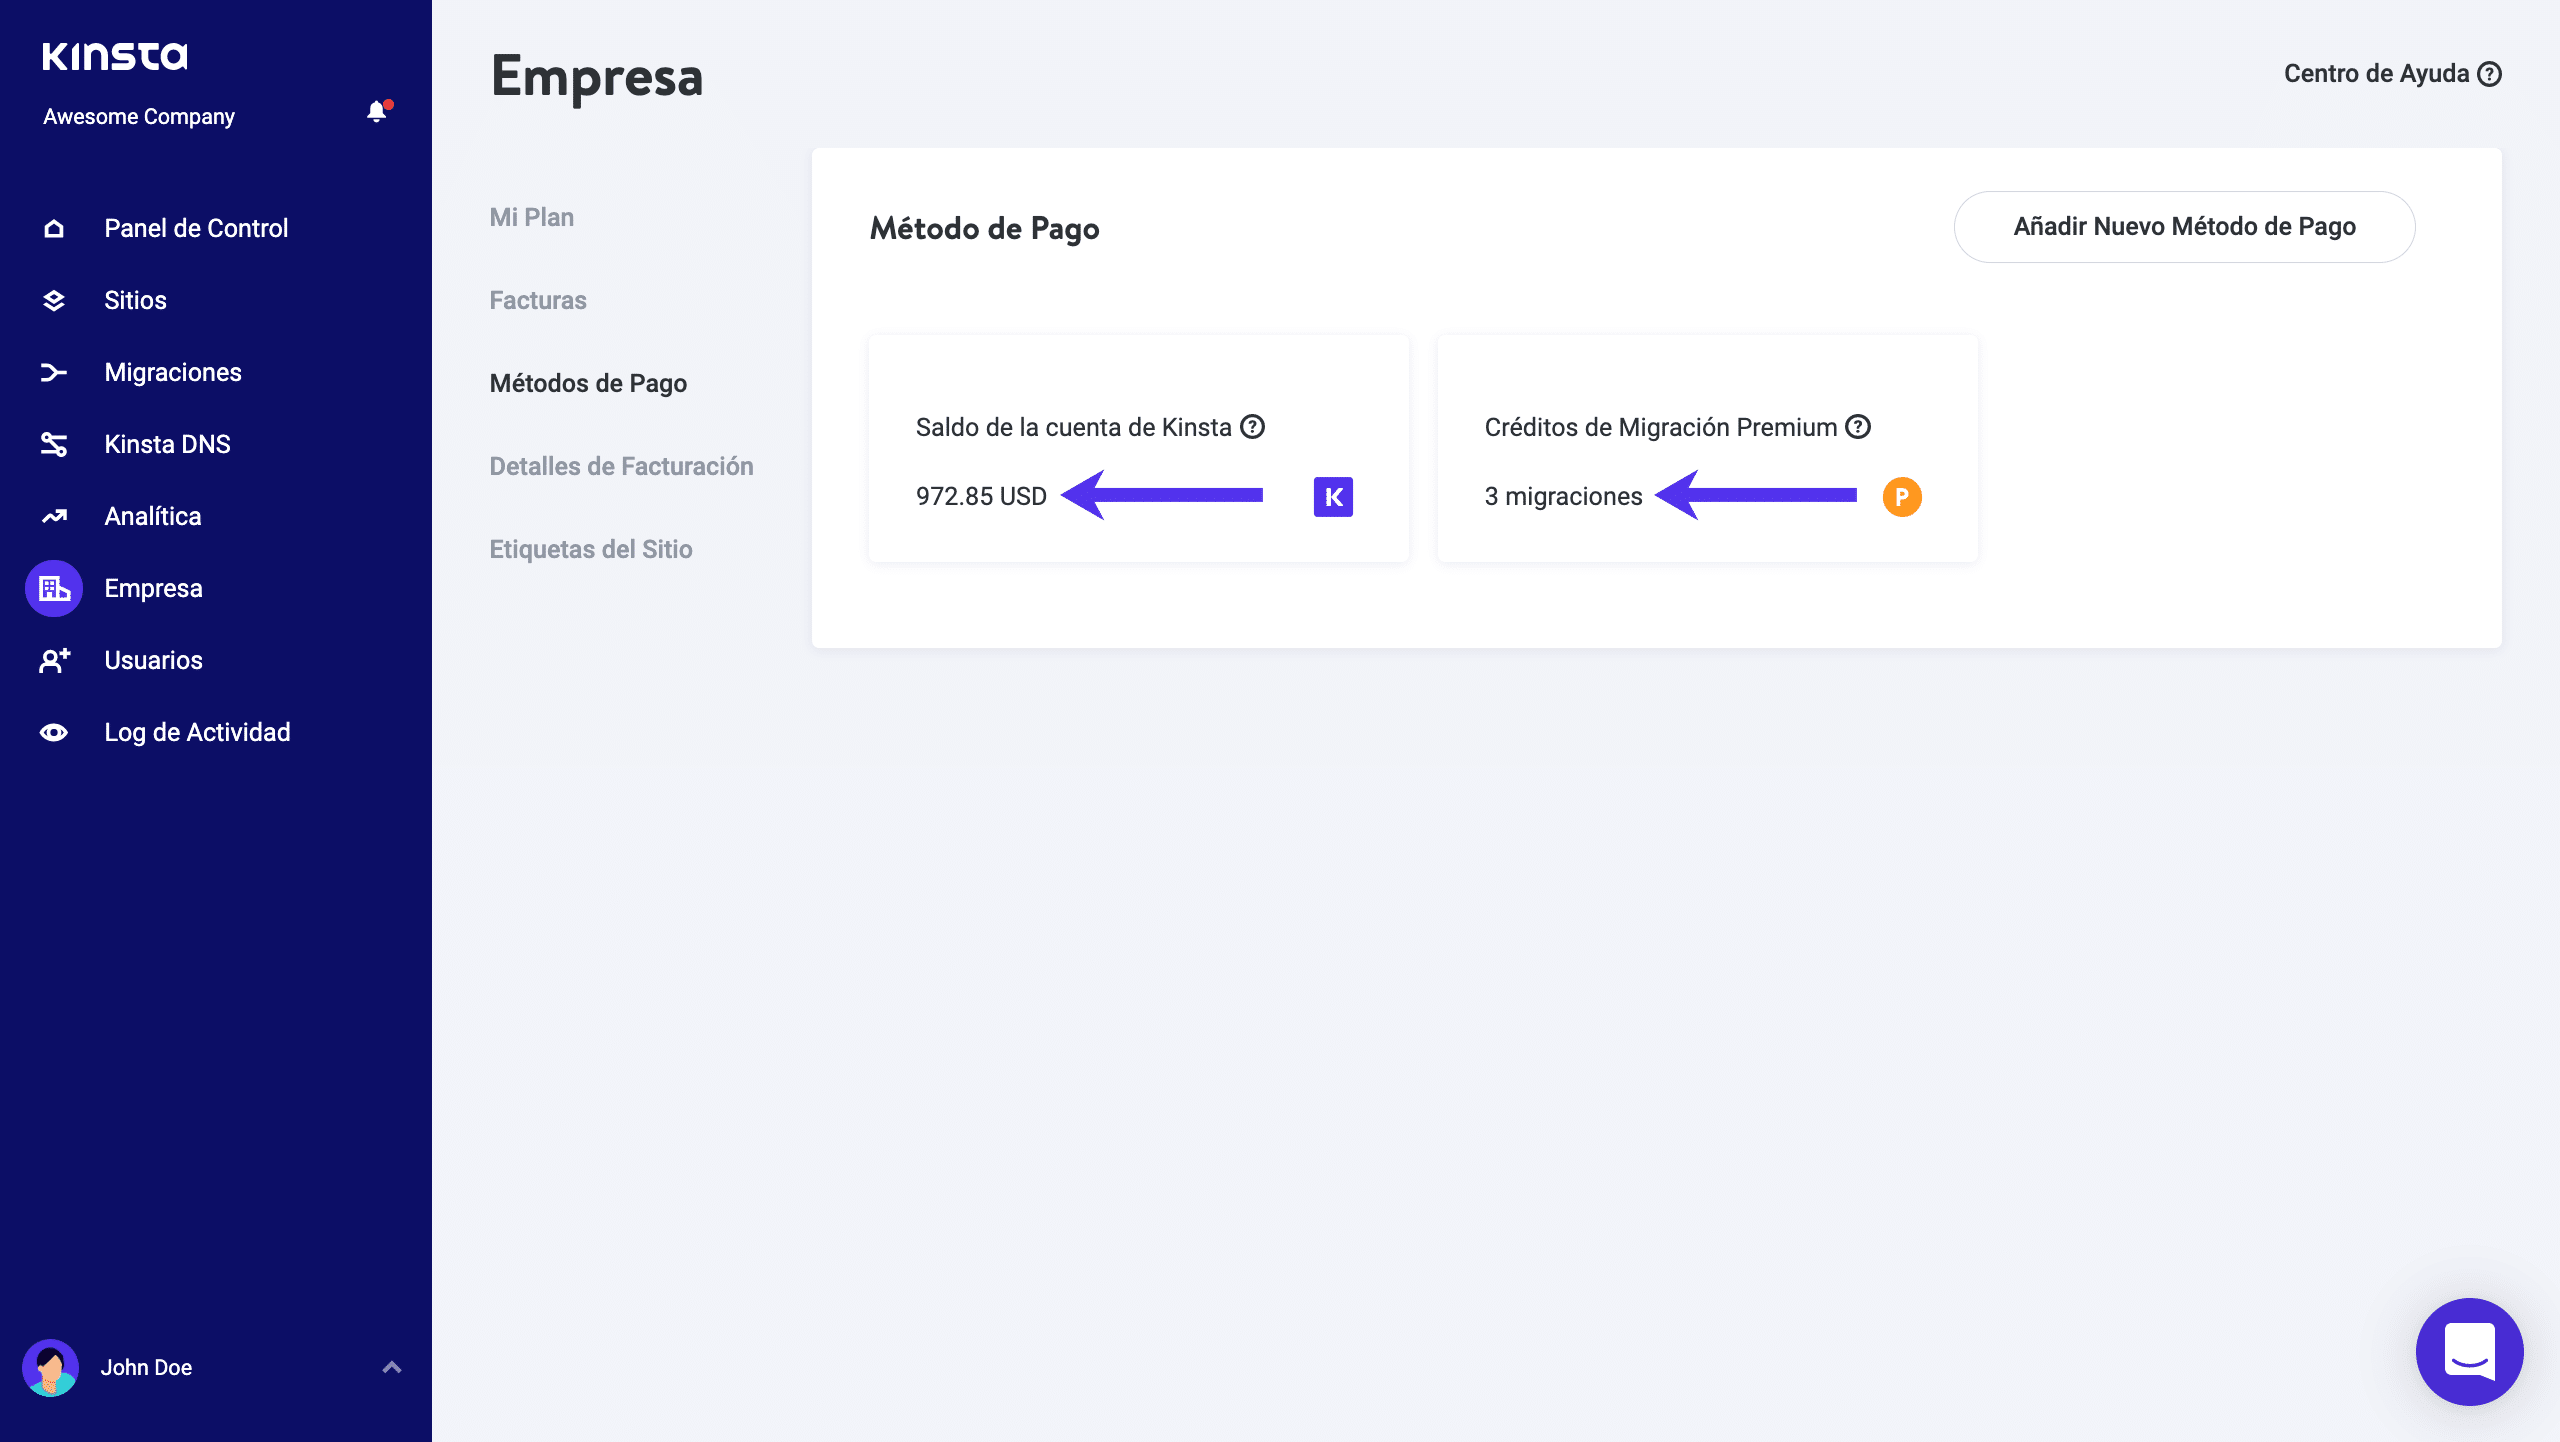Screen dimensions: 2560x1442
Task: Click the Kinsta logo
Action: (x=115, y=56)
